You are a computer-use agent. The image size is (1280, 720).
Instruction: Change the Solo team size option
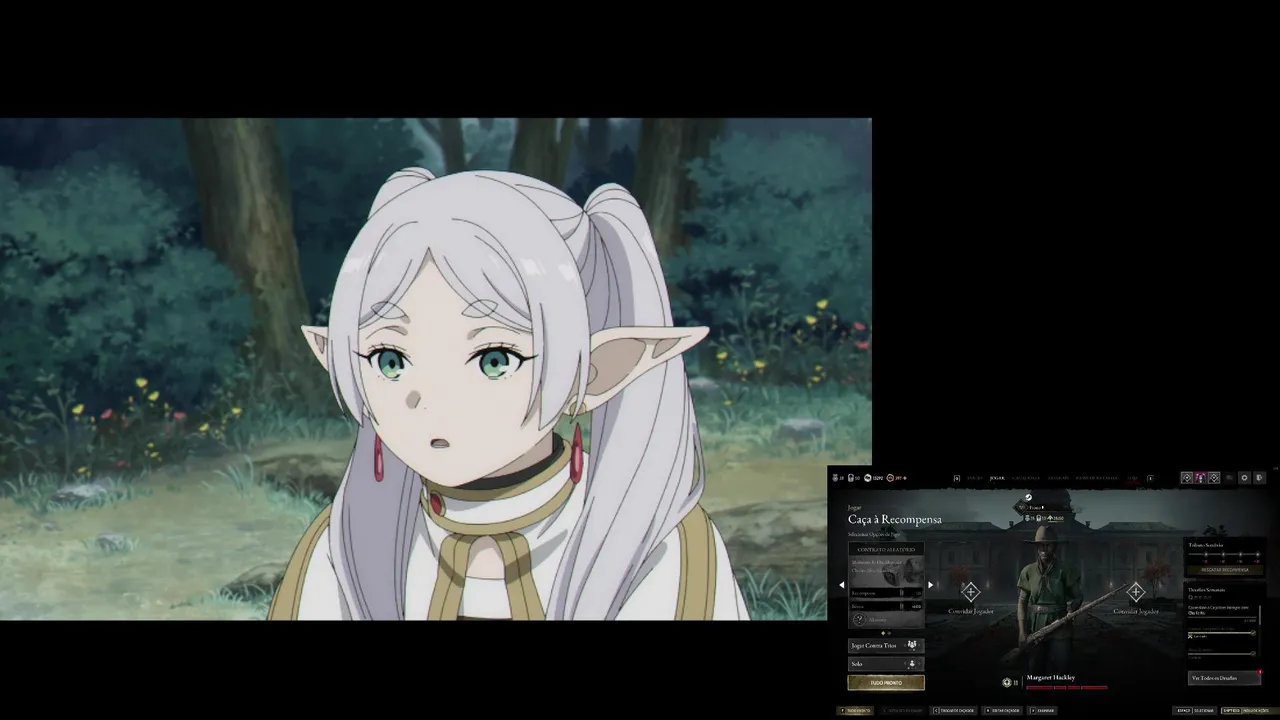tap(886, 664)
